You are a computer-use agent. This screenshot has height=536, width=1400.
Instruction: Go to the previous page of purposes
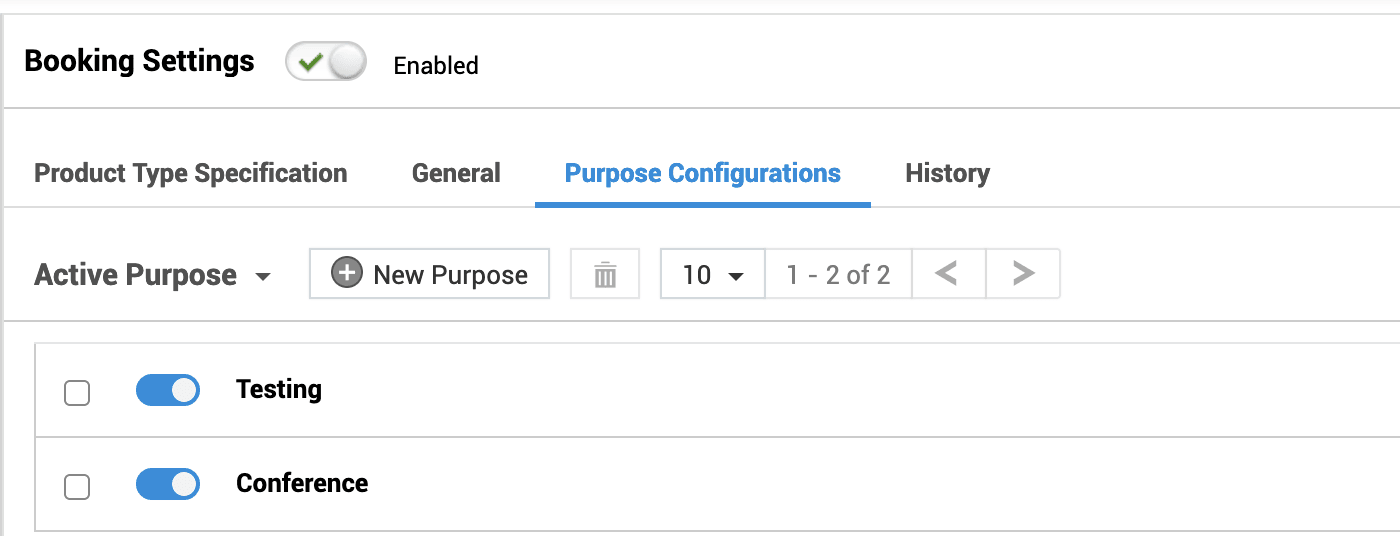[948, 274]
